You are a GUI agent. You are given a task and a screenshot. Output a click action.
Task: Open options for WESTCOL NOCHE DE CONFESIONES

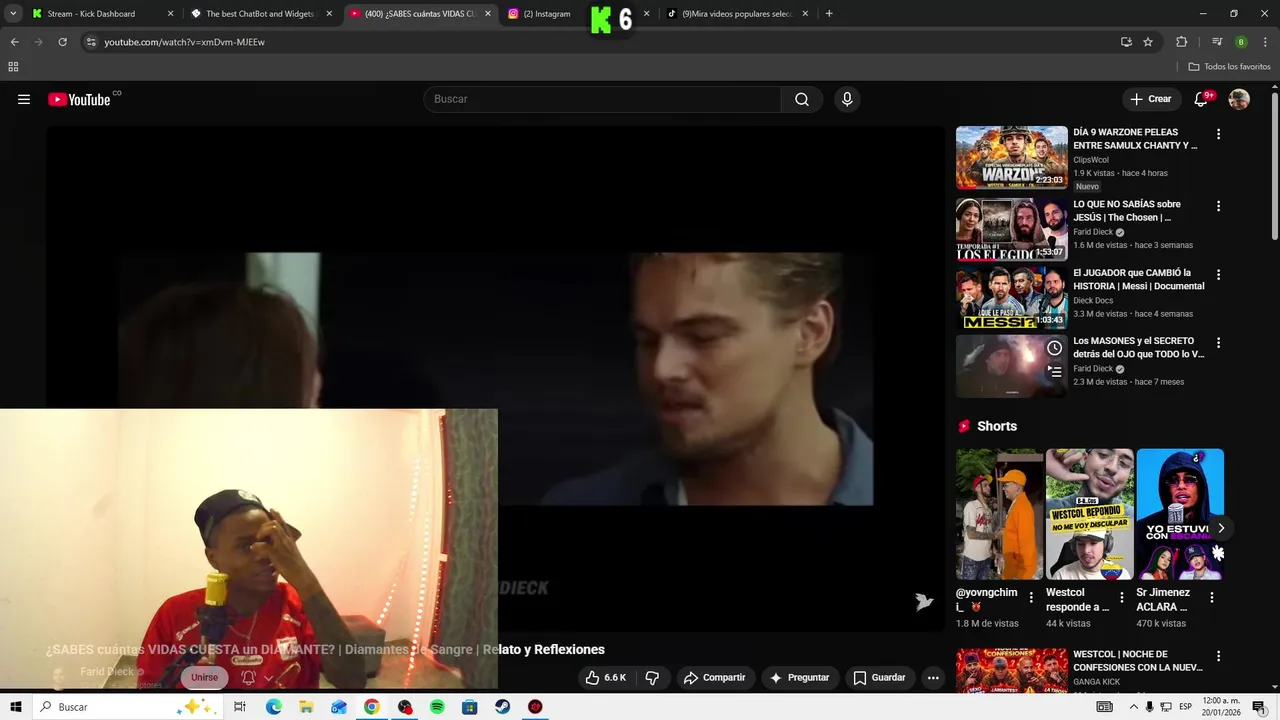pos(1218,656)
